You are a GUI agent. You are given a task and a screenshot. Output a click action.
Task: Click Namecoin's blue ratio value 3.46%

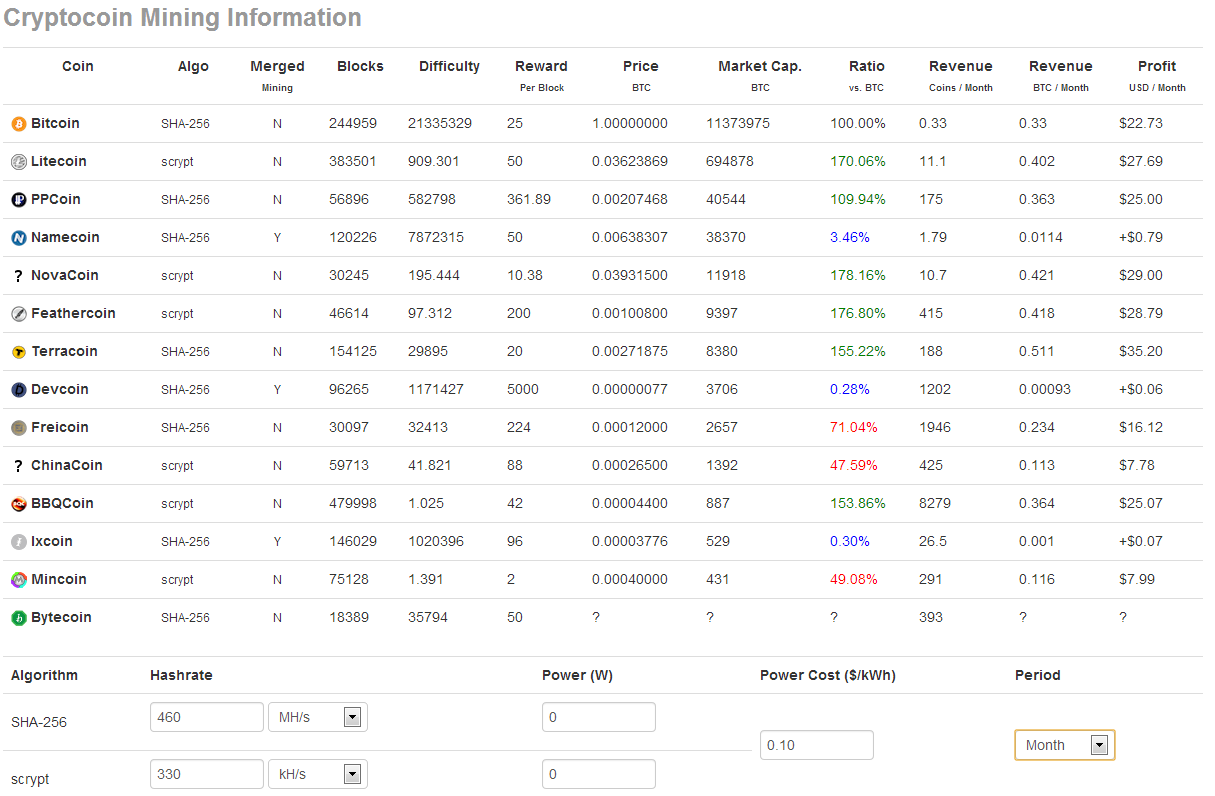tap(850, 237)
